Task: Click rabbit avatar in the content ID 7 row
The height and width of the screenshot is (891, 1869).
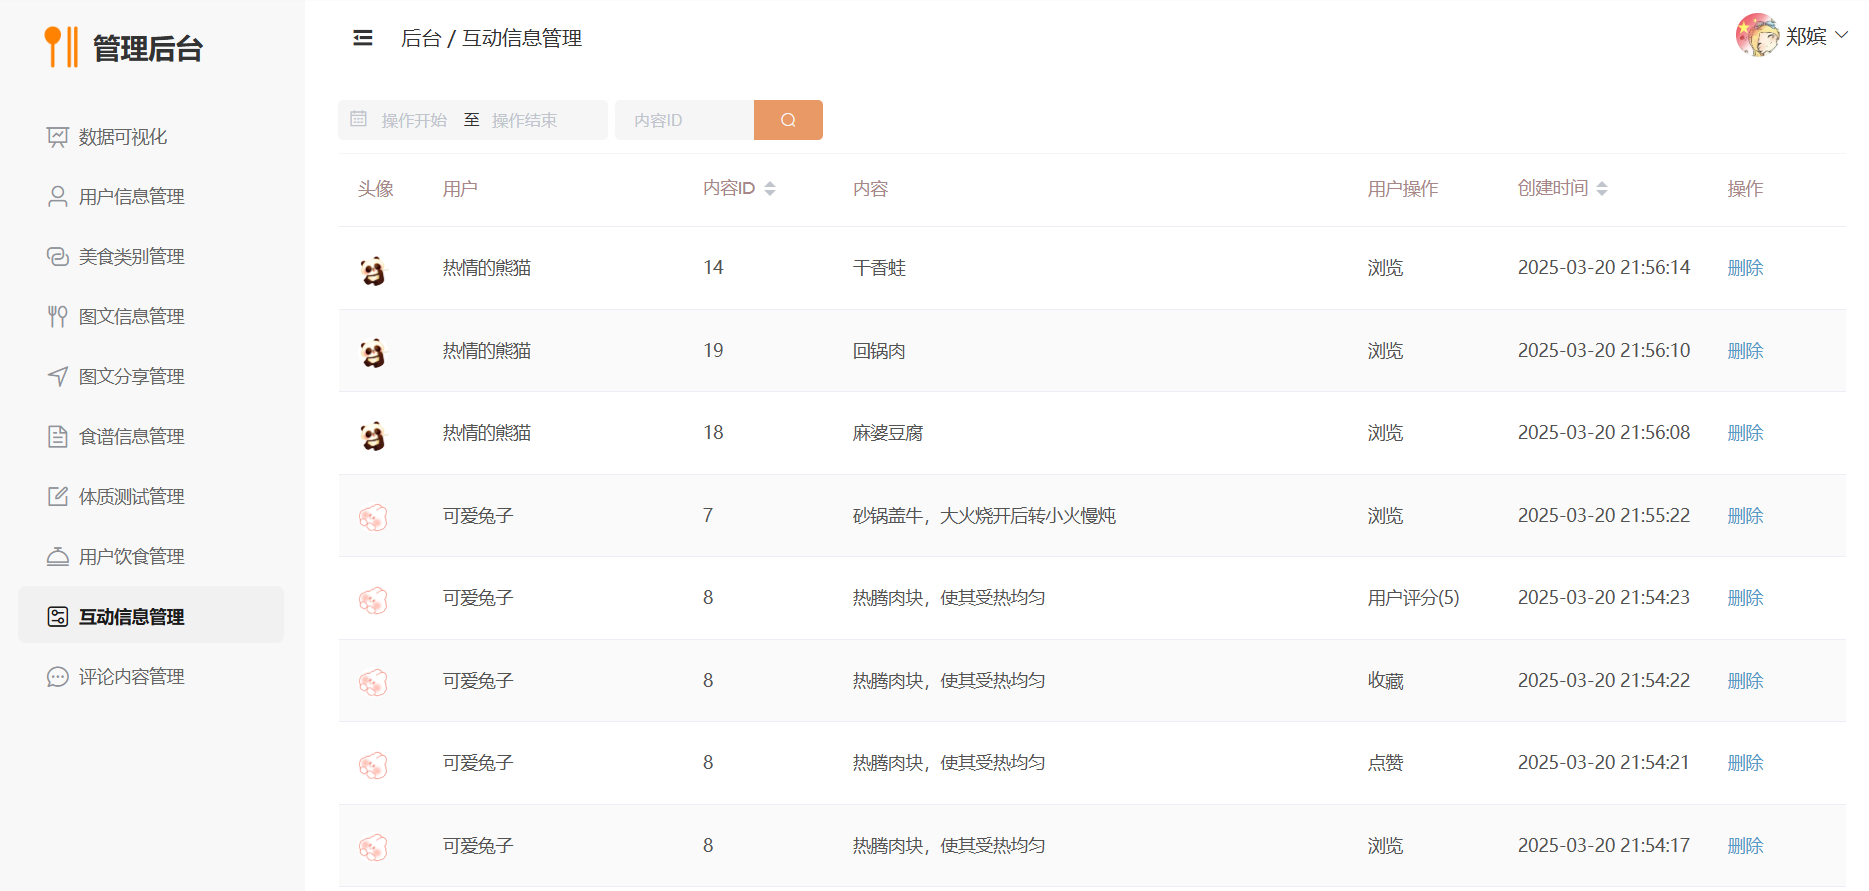Action: [373, 517]
